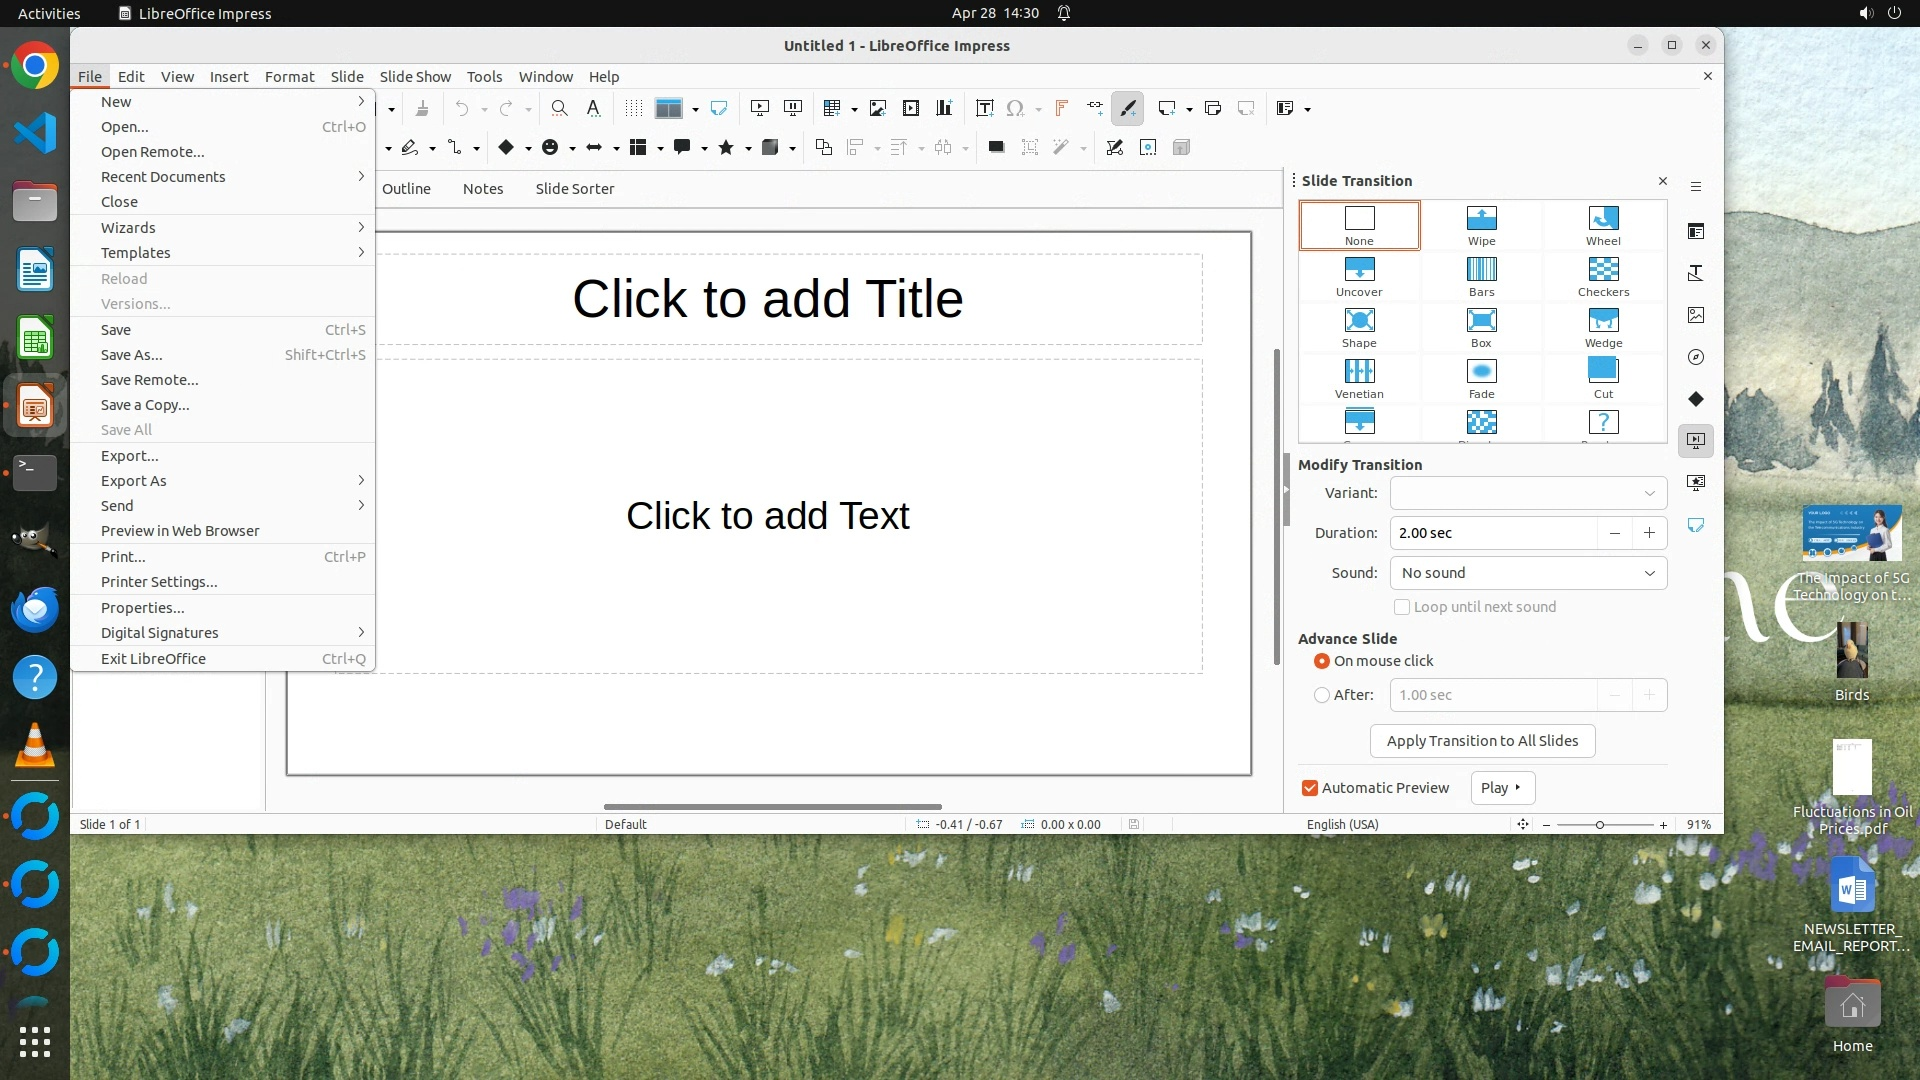Select the After radio button
This screenshot has width=1920, height=1080.
point(1322,695)
